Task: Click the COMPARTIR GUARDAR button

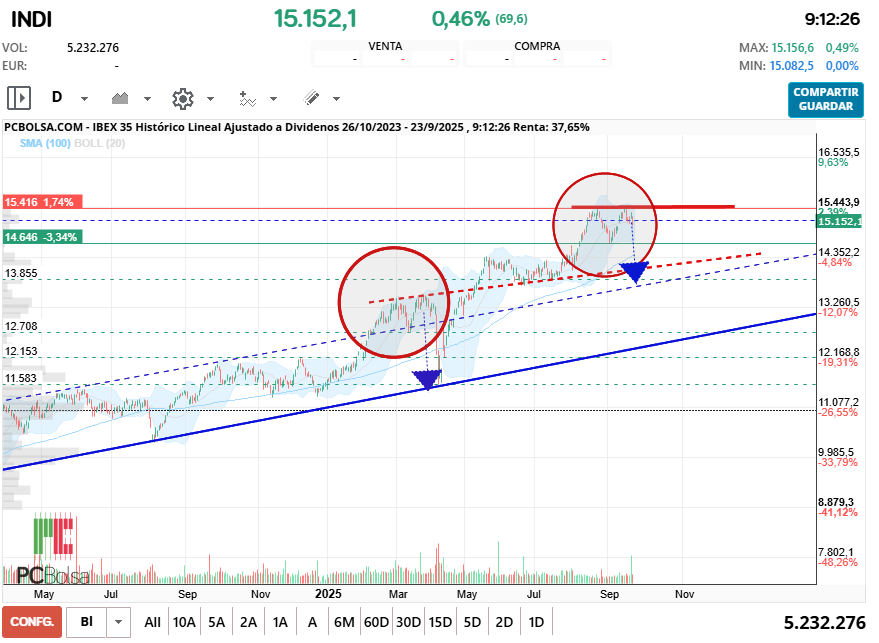Action: point(825,99)
